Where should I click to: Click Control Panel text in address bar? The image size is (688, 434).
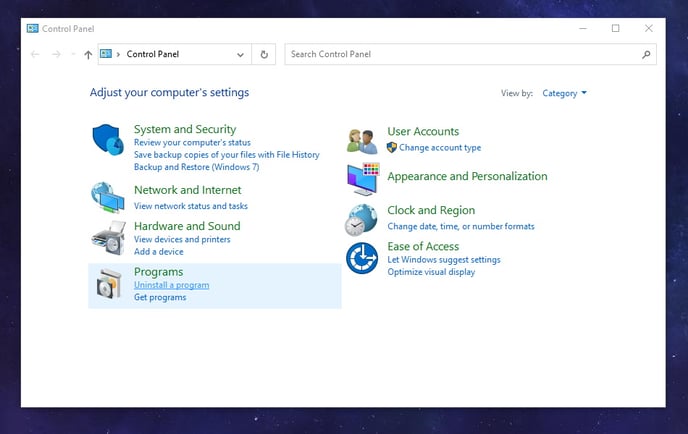point(153,54)
